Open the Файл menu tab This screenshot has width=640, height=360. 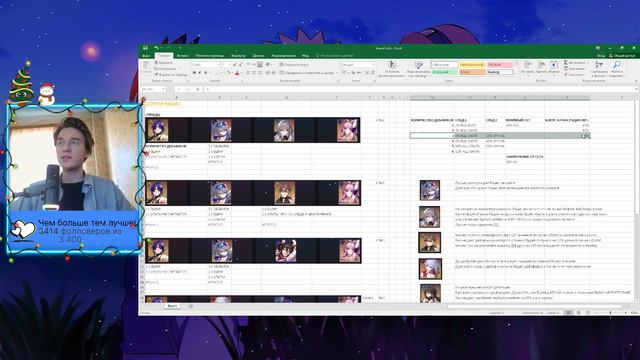tap(146, 56)
